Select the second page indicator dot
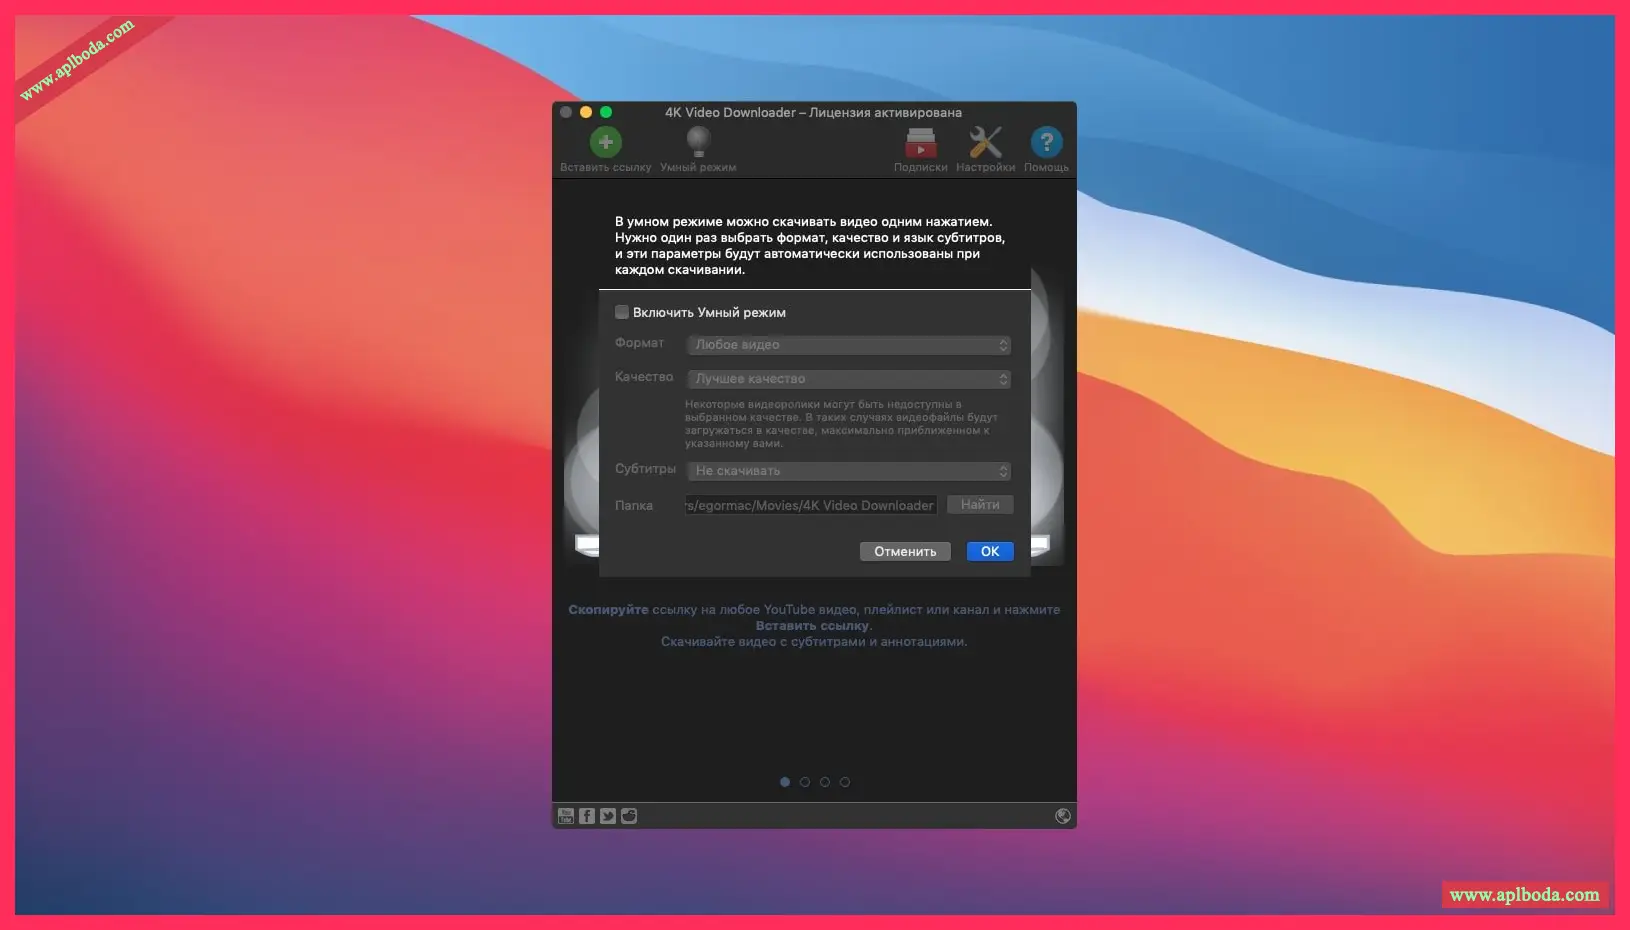This screenshot has height=930, width=1630. (x=805, y=782)
